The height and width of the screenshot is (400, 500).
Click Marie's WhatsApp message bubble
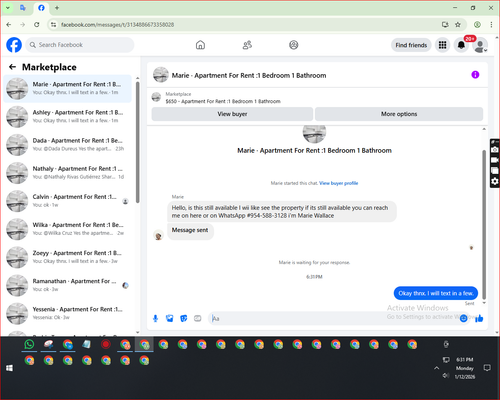pyautogui.click(x=282, y=212)
